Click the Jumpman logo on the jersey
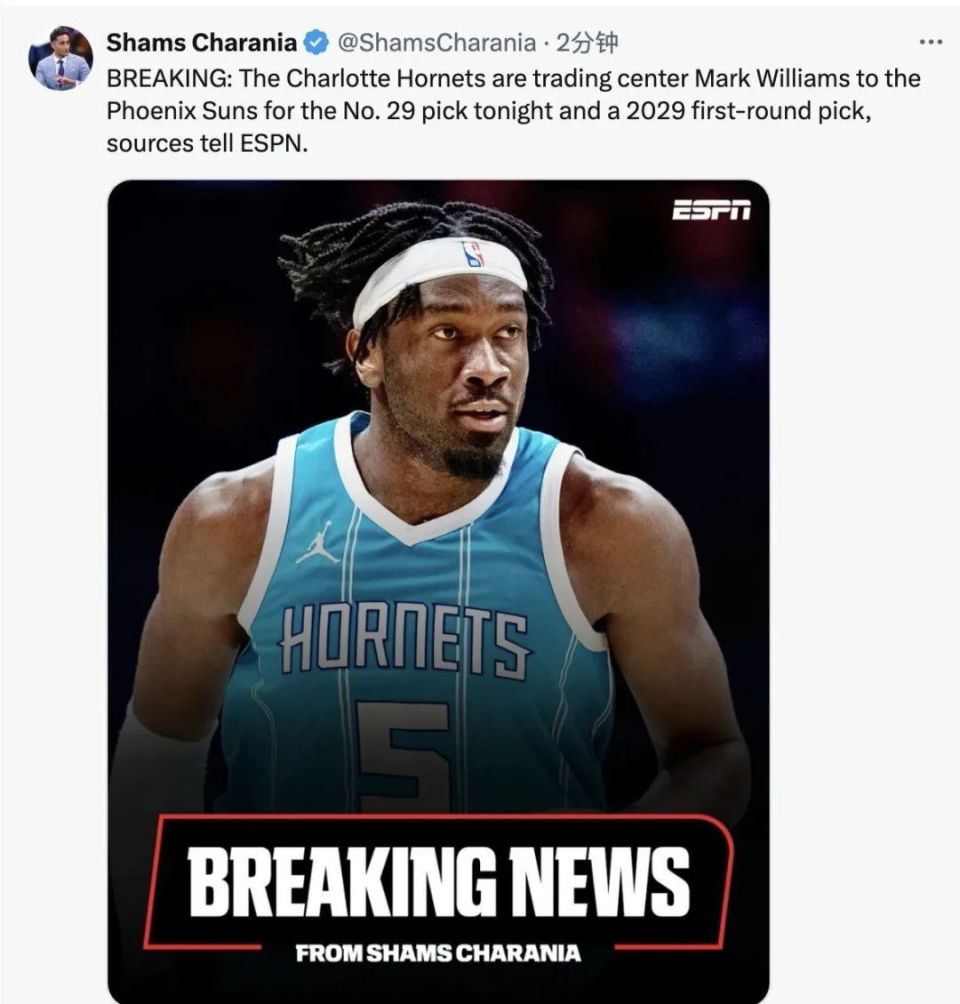The width and height of the screenshot is (960, 1004). (318, 543)
